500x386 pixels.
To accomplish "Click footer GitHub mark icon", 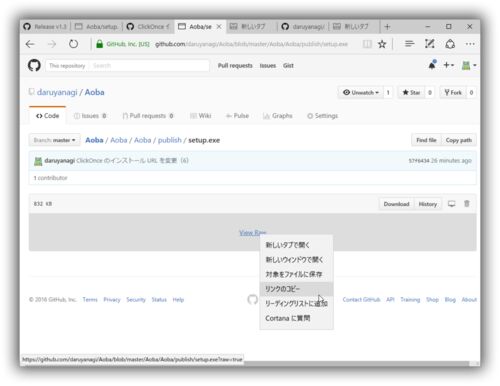I will coord(252,299).
